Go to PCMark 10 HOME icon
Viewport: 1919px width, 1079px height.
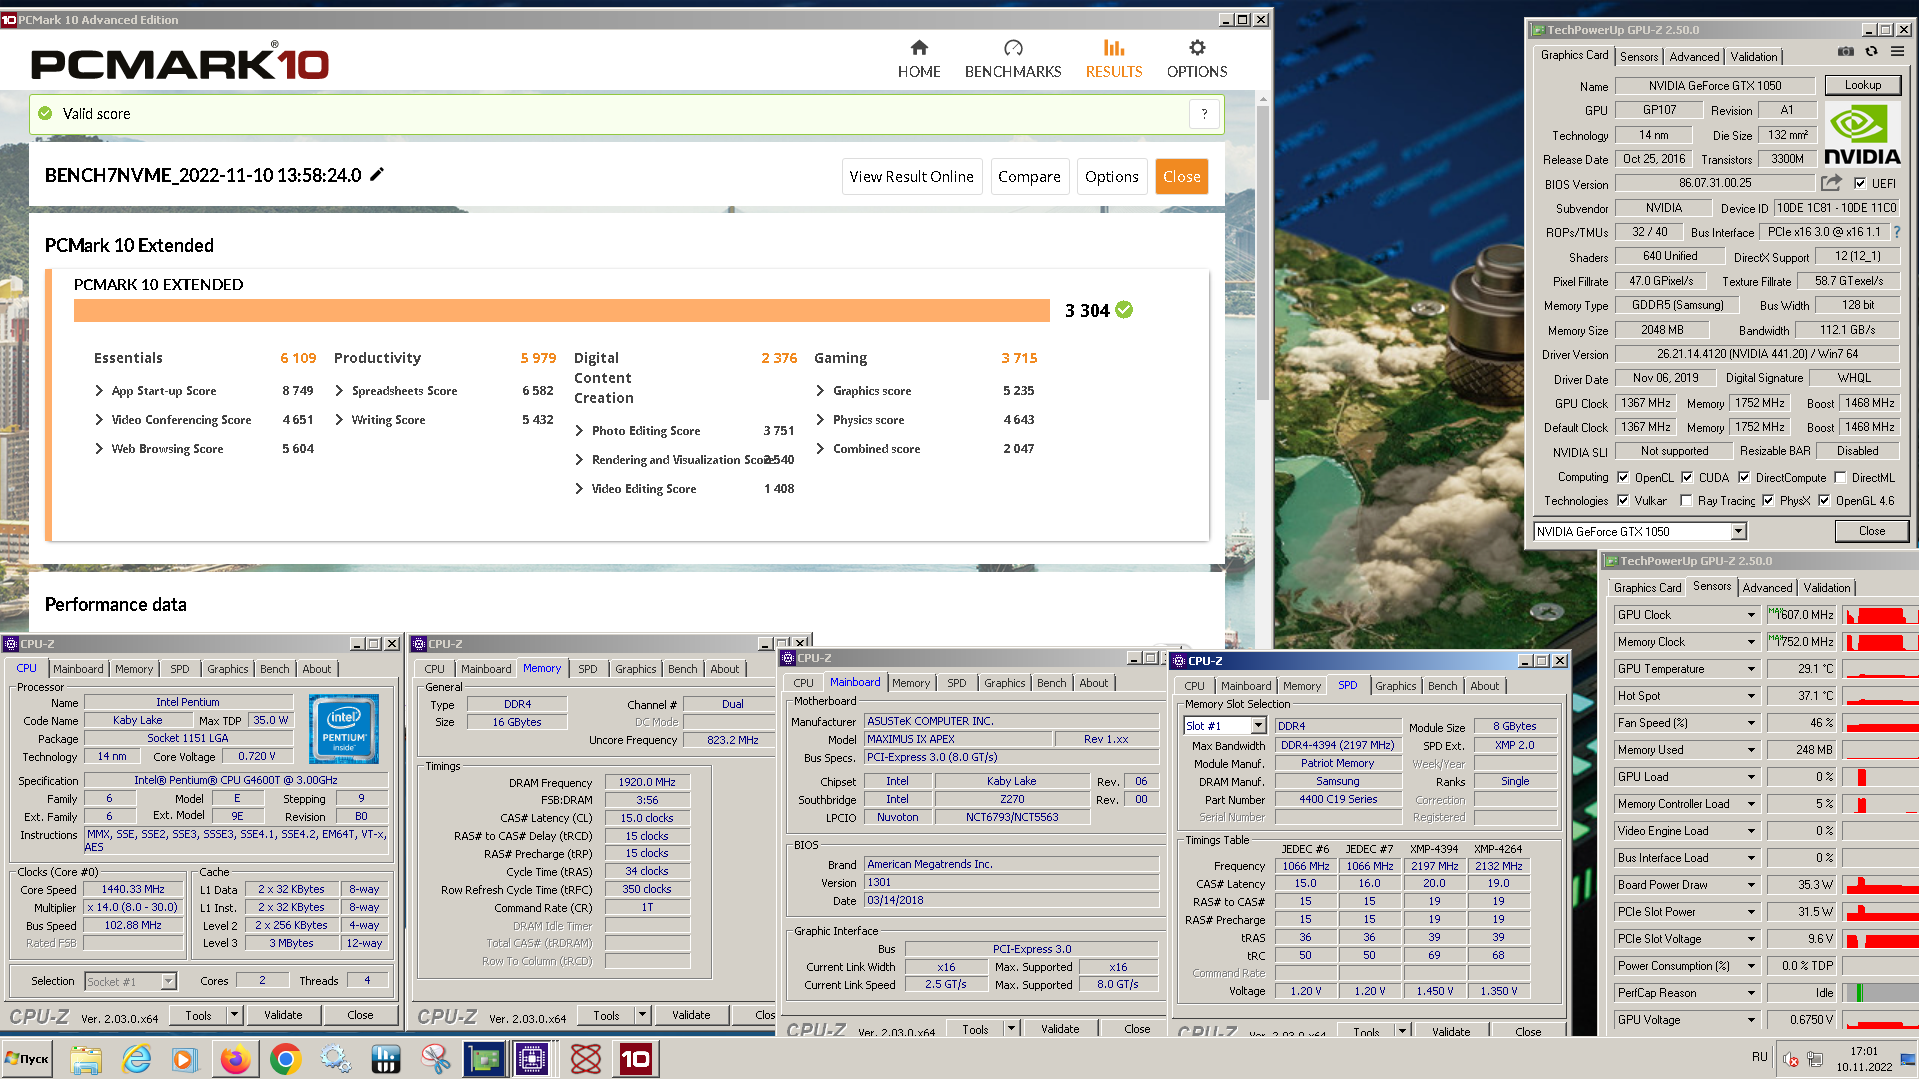click(919, 47)
